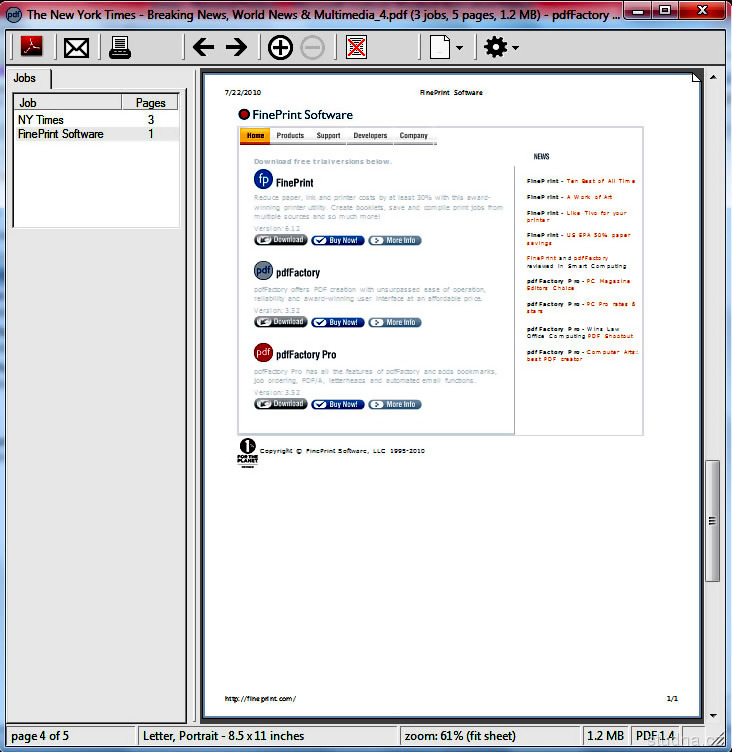Click the 7/22/2010 date header
Screen dimensions: 732x752
243,93
